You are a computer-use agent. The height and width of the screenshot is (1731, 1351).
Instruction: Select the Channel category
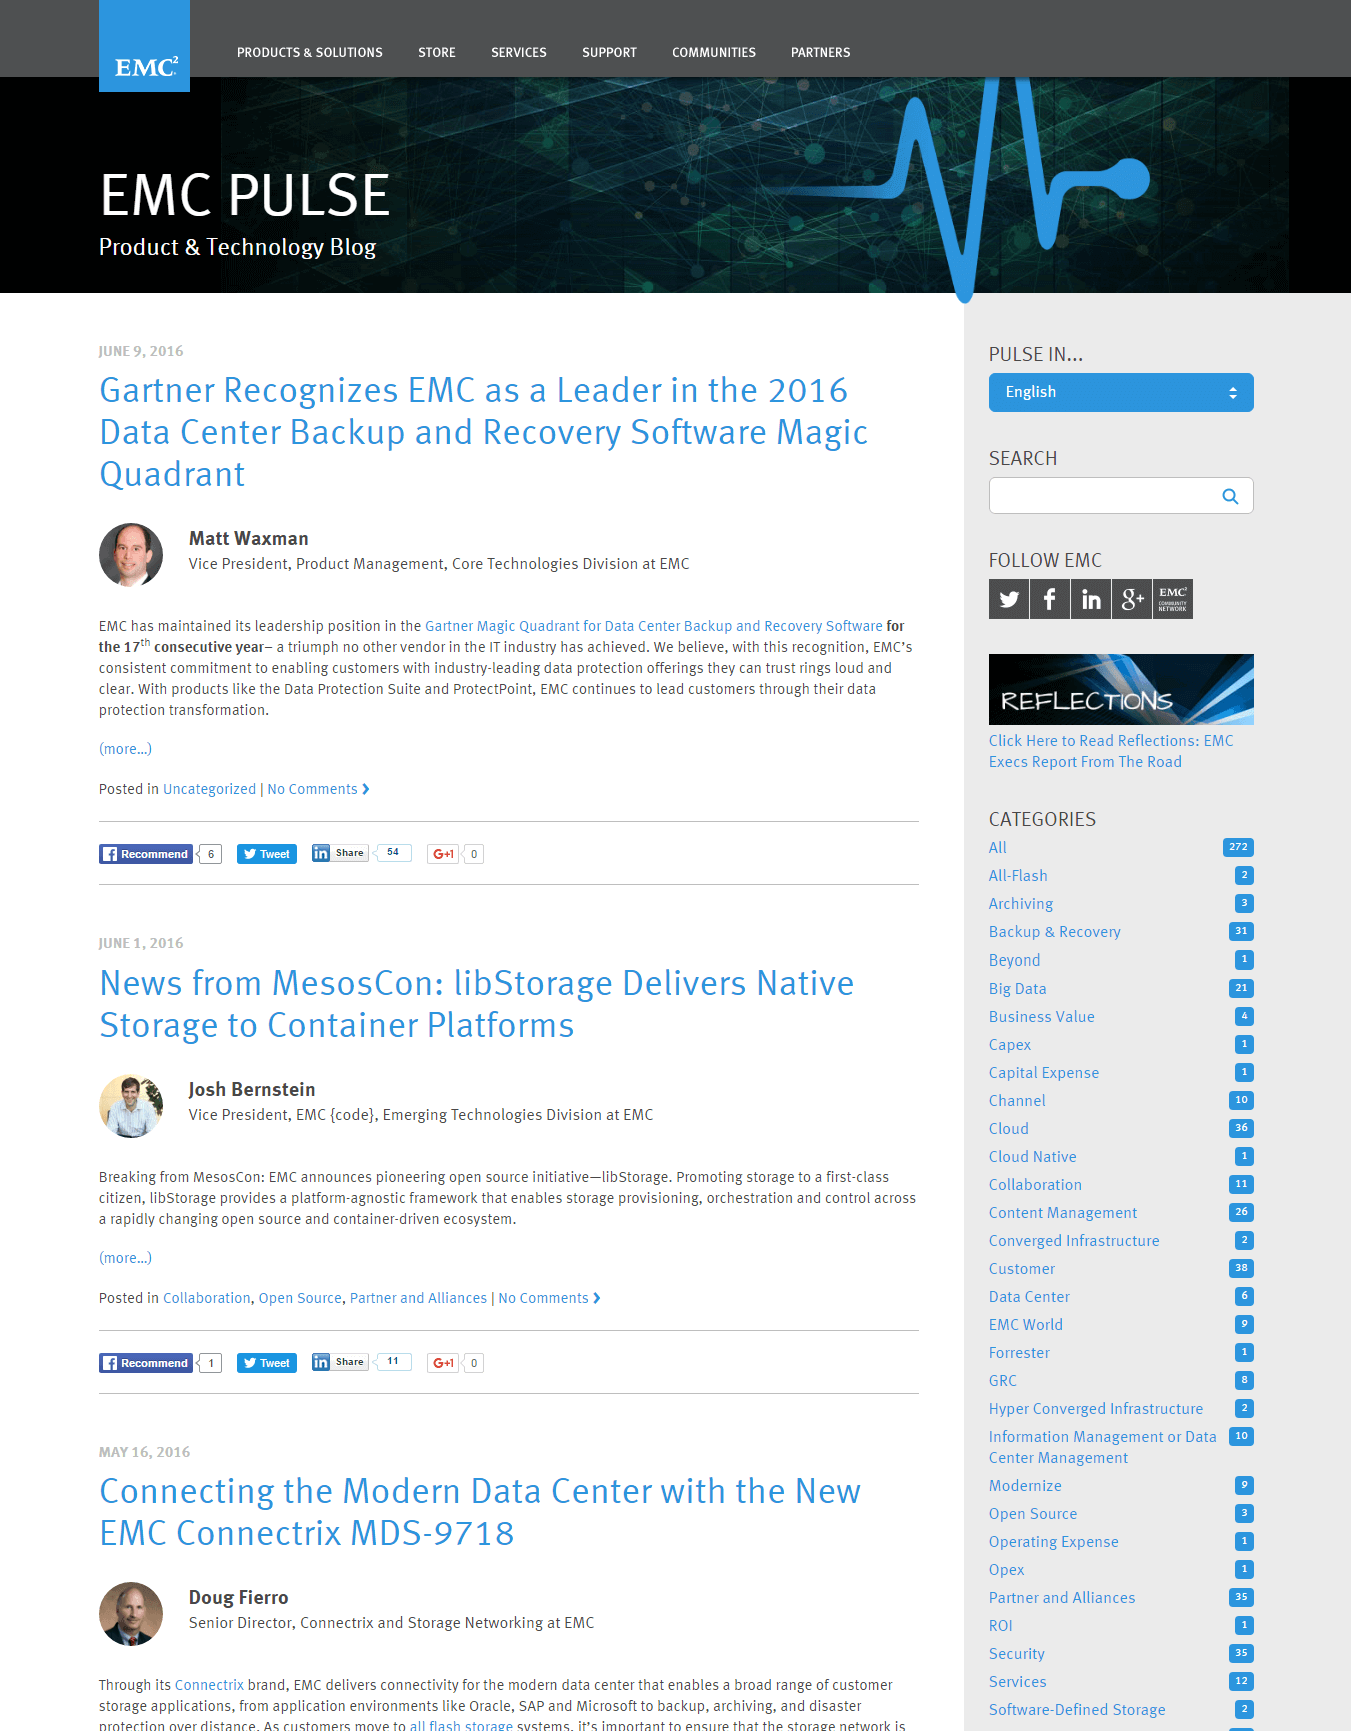click(x=1017, y=1100)
